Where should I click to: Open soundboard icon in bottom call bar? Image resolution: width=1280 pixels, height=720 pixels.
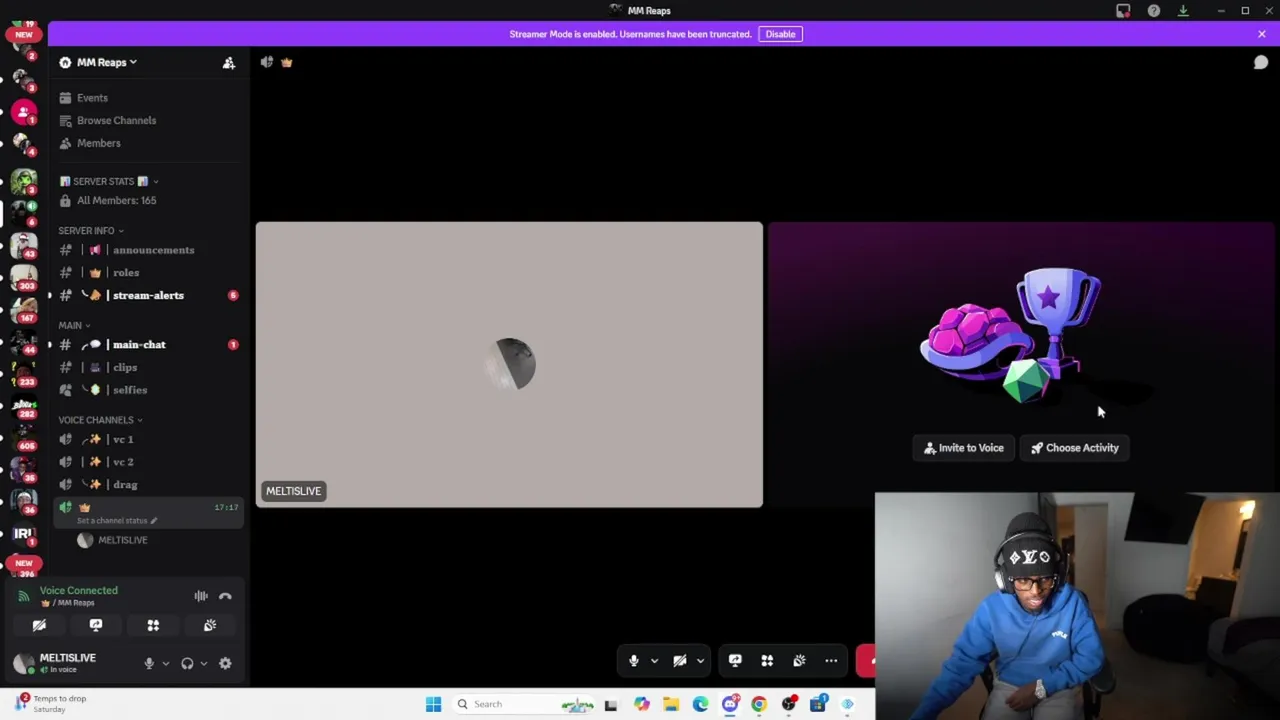click(x=799, y=661)
